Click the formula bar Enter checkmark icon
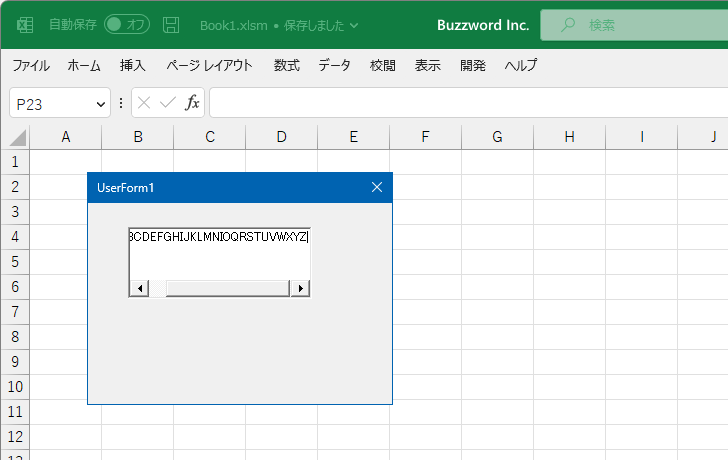Image resolution: width=728 pixels, height=460 pixels. (x=168, y=102)
